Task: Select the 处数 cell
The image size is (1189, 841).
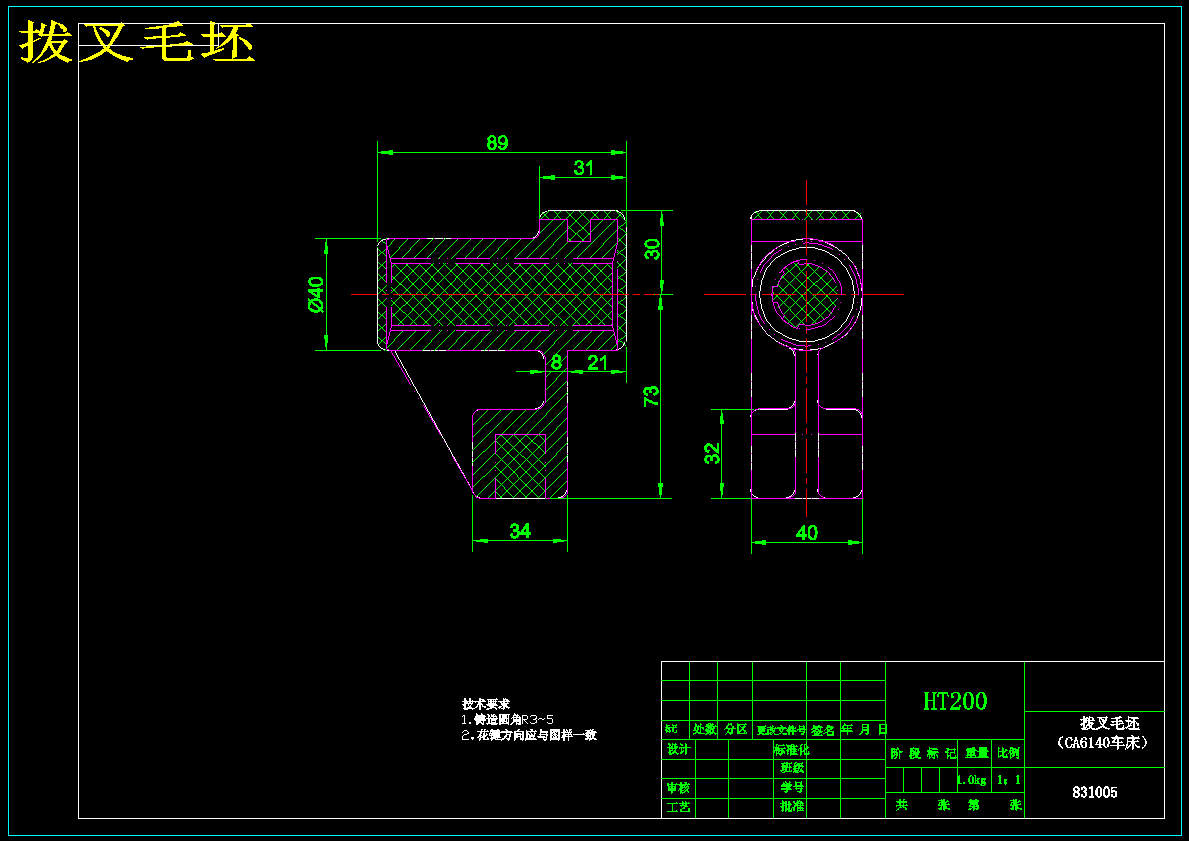Action: tap(704, 730)
